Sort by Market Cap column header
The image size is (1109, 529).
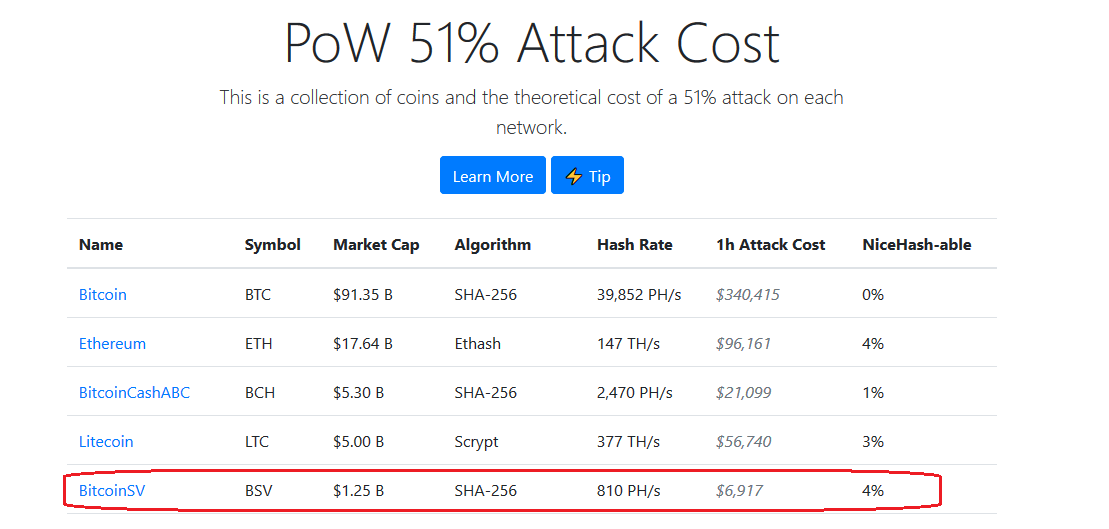pos(376,245)
